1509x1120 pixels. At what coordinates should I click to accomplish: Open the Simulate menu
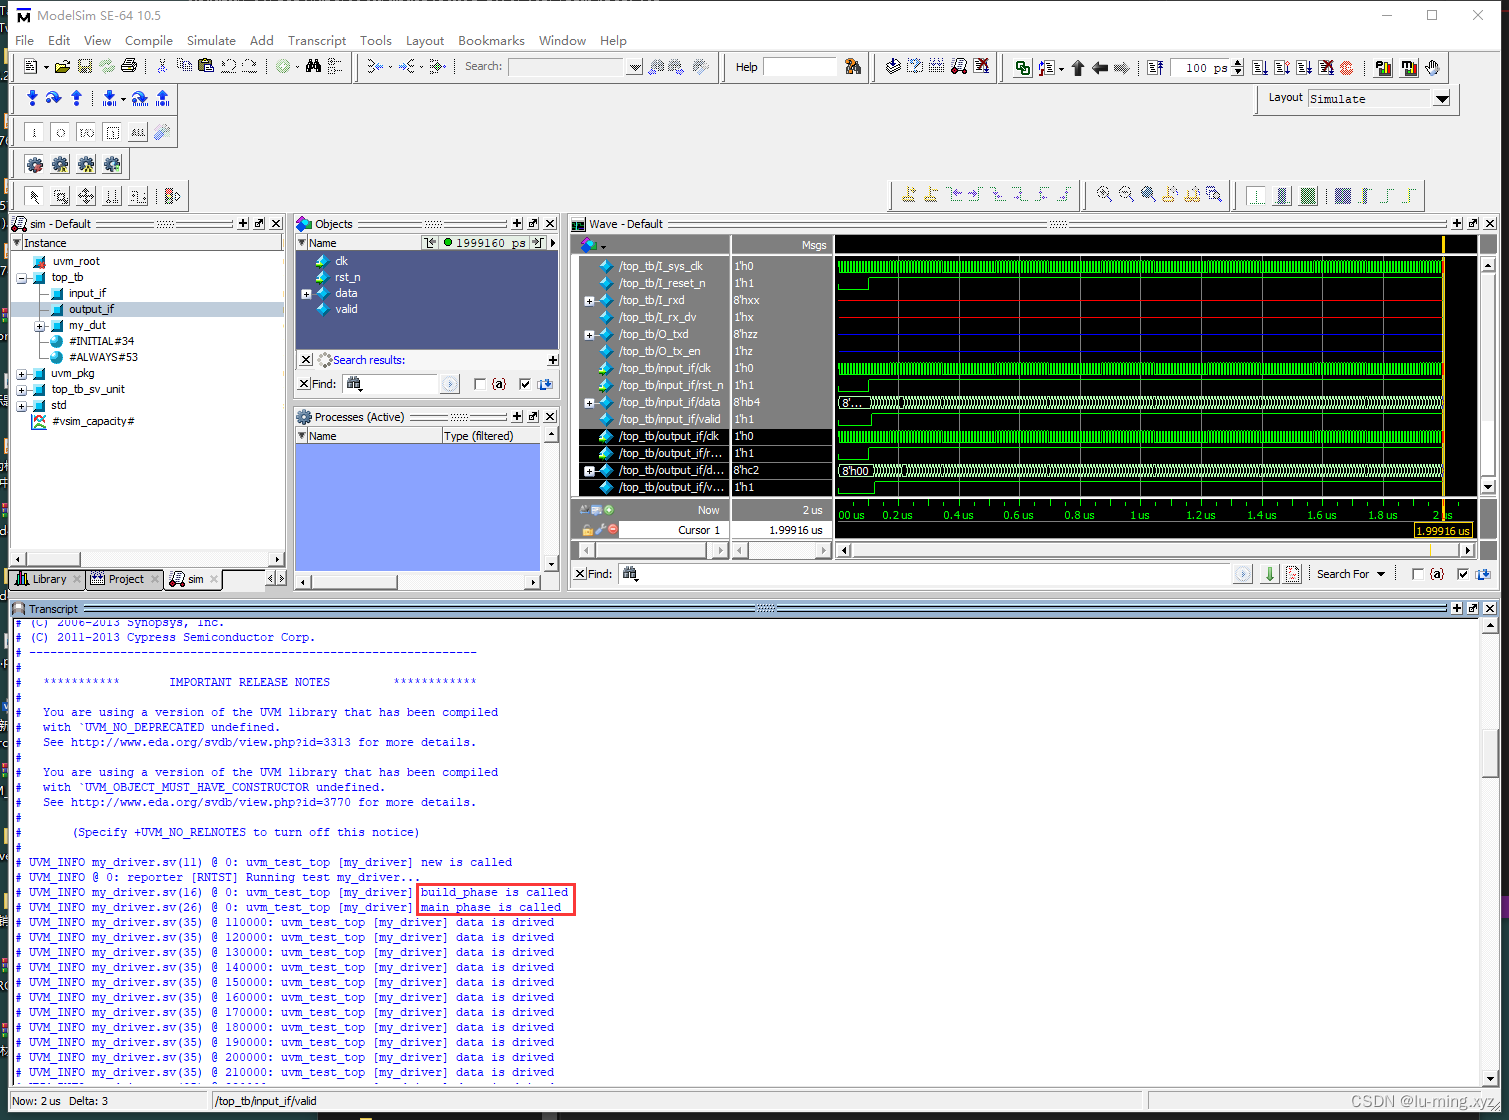click(x=211, y=41)
